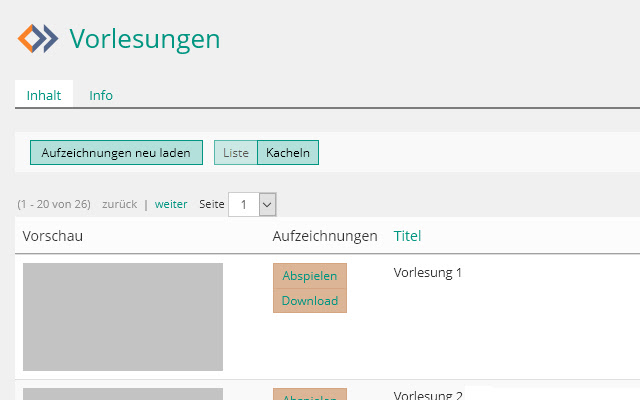Click the Aufzeichnungen column header
Image resolution: width=640 pixels, height=400 pixels.
325,236
